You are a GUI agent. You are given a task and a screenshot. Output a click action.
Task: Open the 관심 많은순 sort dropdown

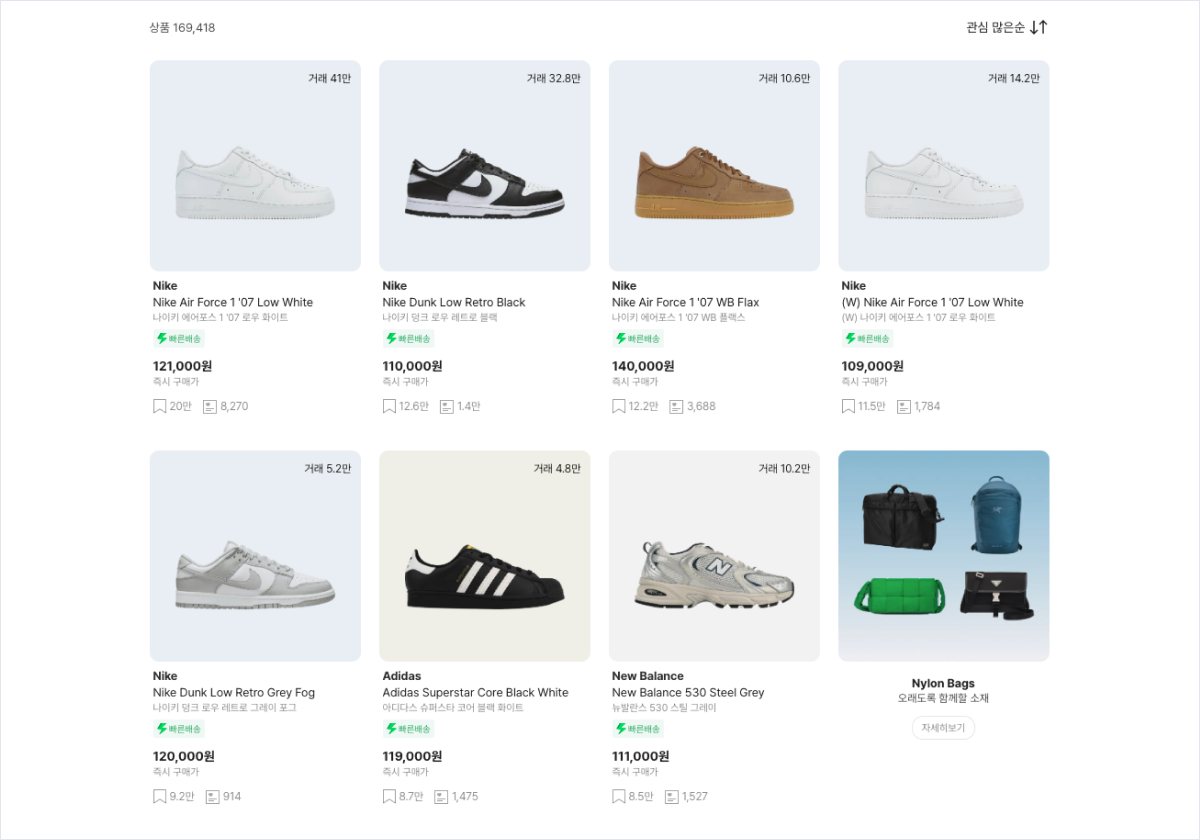(995, 27)
